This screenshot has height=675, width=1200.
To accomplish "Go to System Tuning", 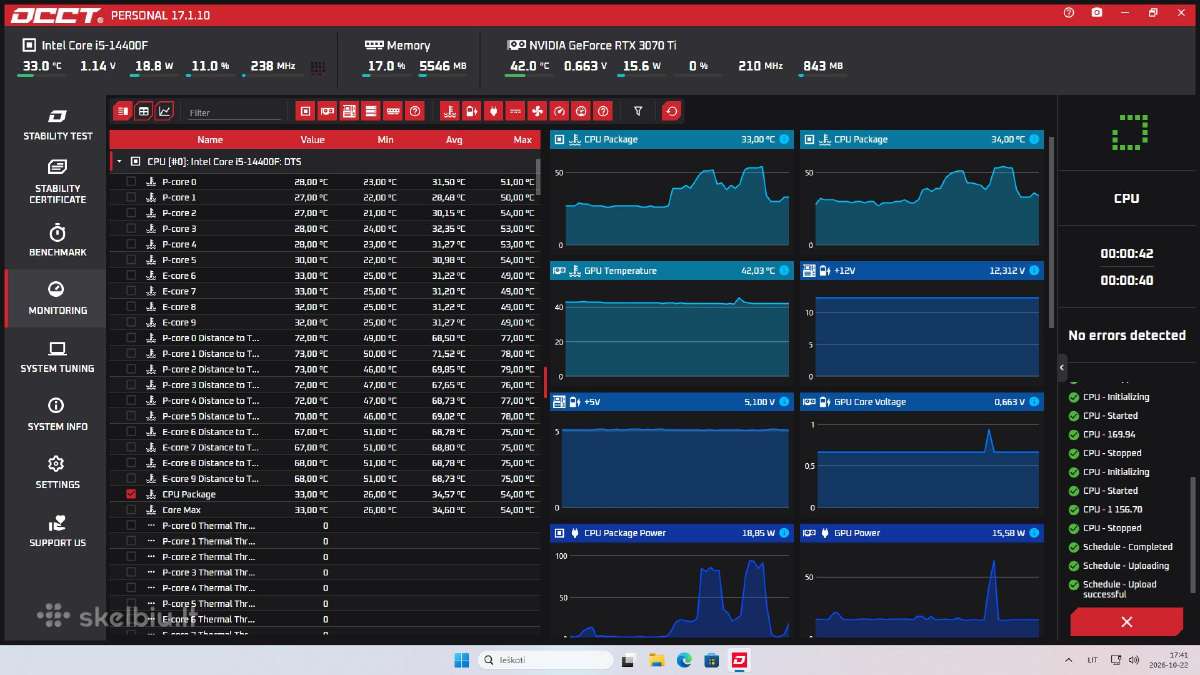I will [x=57, y=356].
